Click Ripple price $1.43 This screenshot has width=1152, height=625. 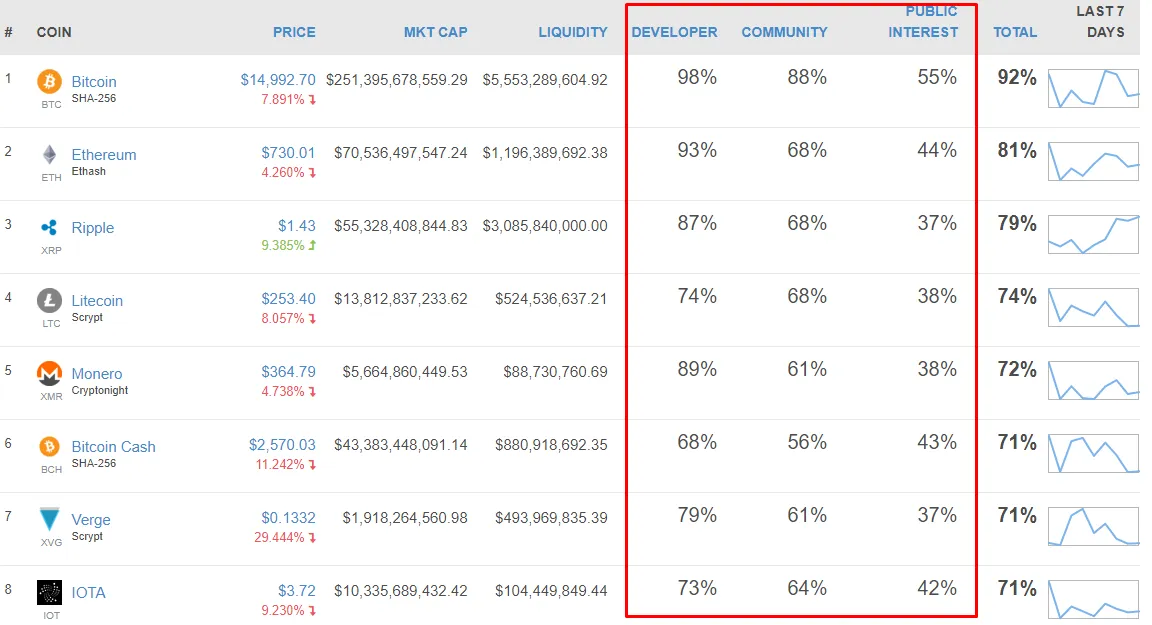297,225
